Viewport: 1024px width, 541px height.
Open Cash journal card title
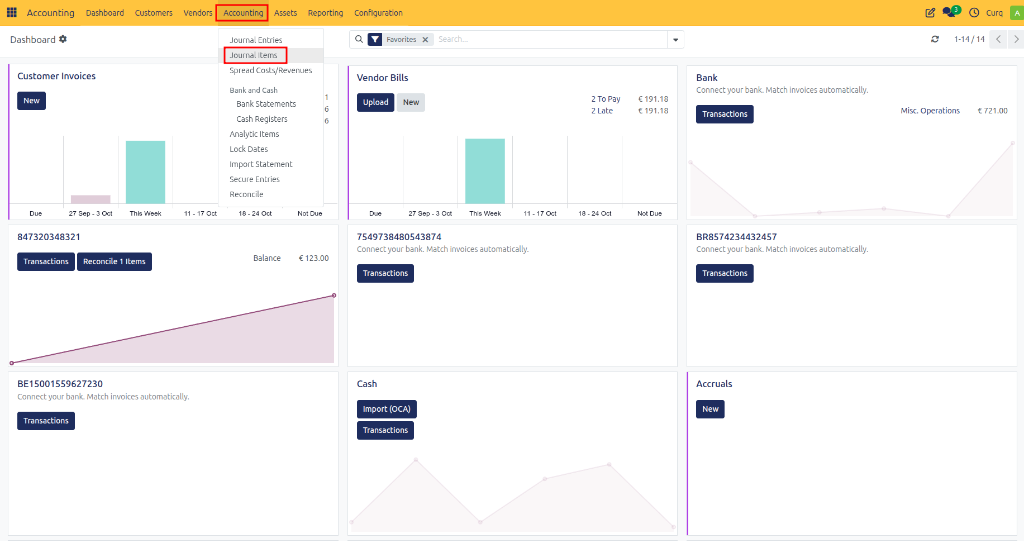pyautogui.click(x=366, y=384)
